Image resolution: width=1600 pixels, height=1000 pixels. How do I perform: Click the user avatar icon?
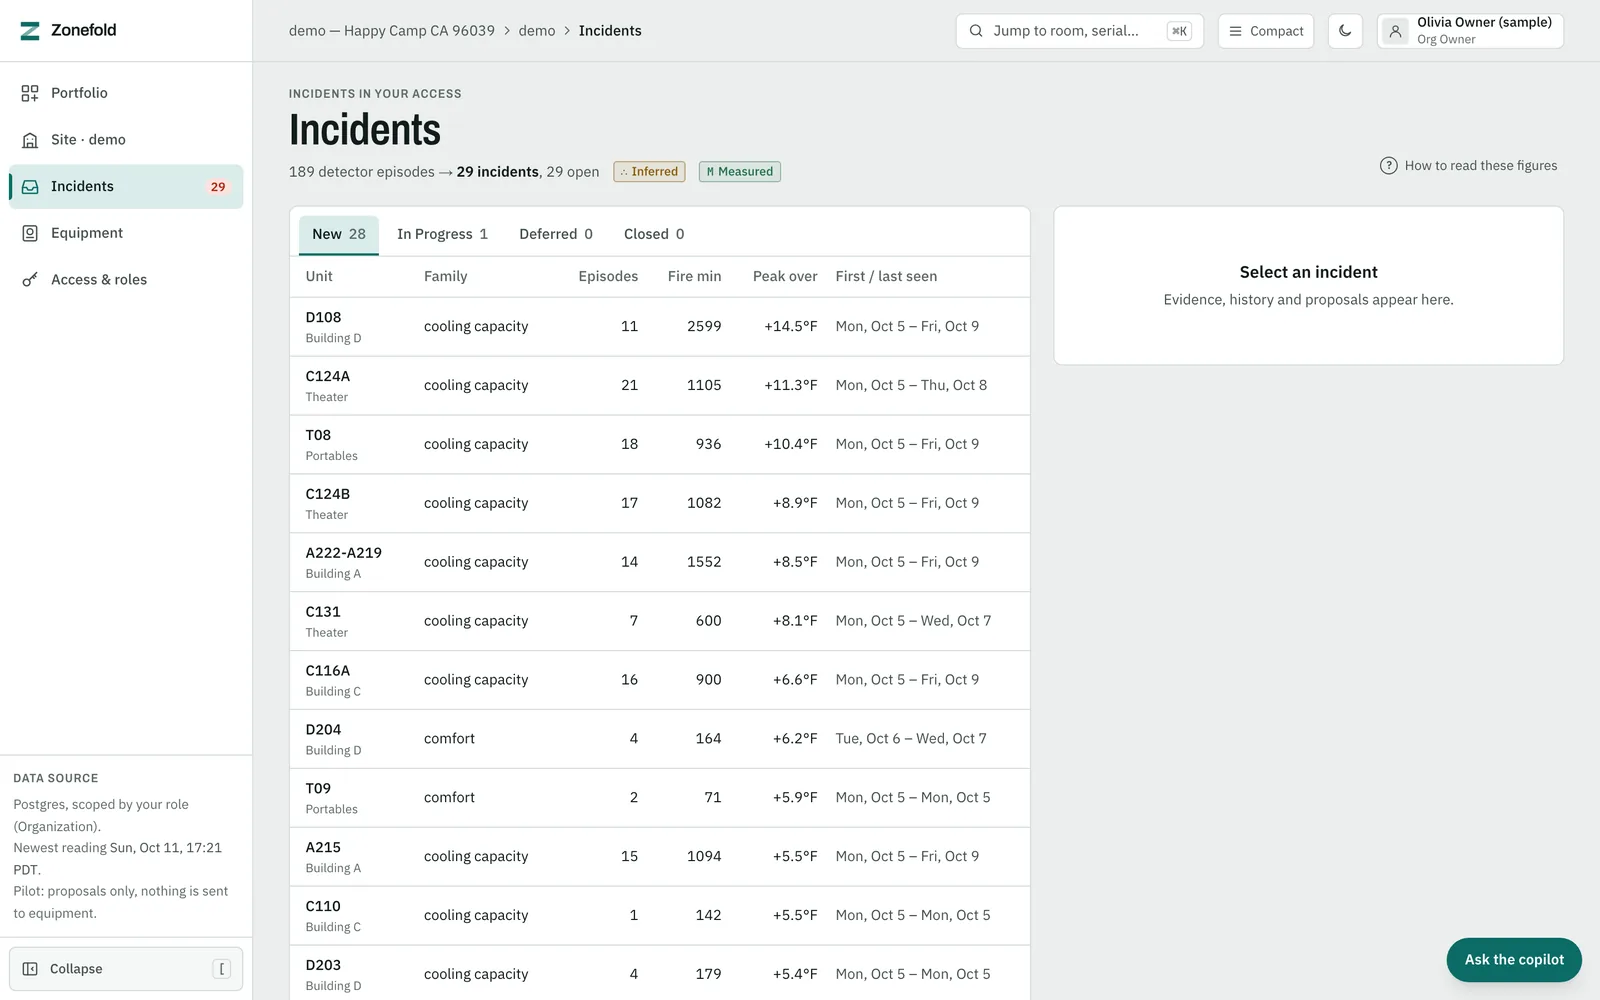coord(1395,31)
